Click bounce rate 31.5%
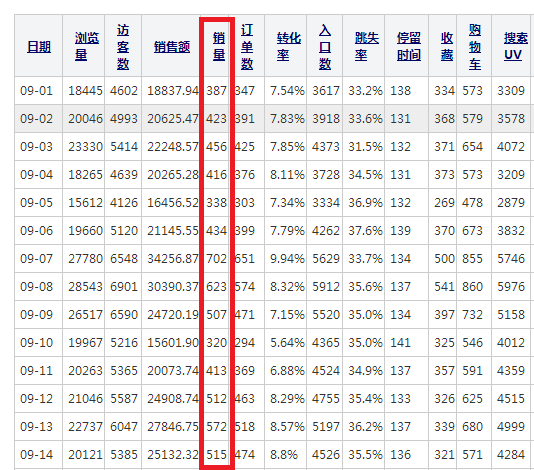This screenshot has height=470, width=534. (x=365, y=146)
